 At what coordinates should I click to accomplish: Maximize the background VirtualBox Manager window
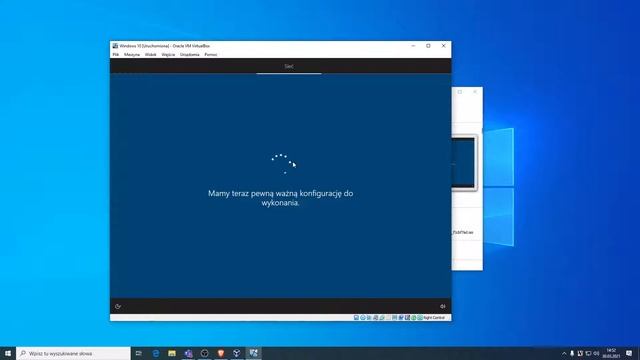(x=460, y=92)
